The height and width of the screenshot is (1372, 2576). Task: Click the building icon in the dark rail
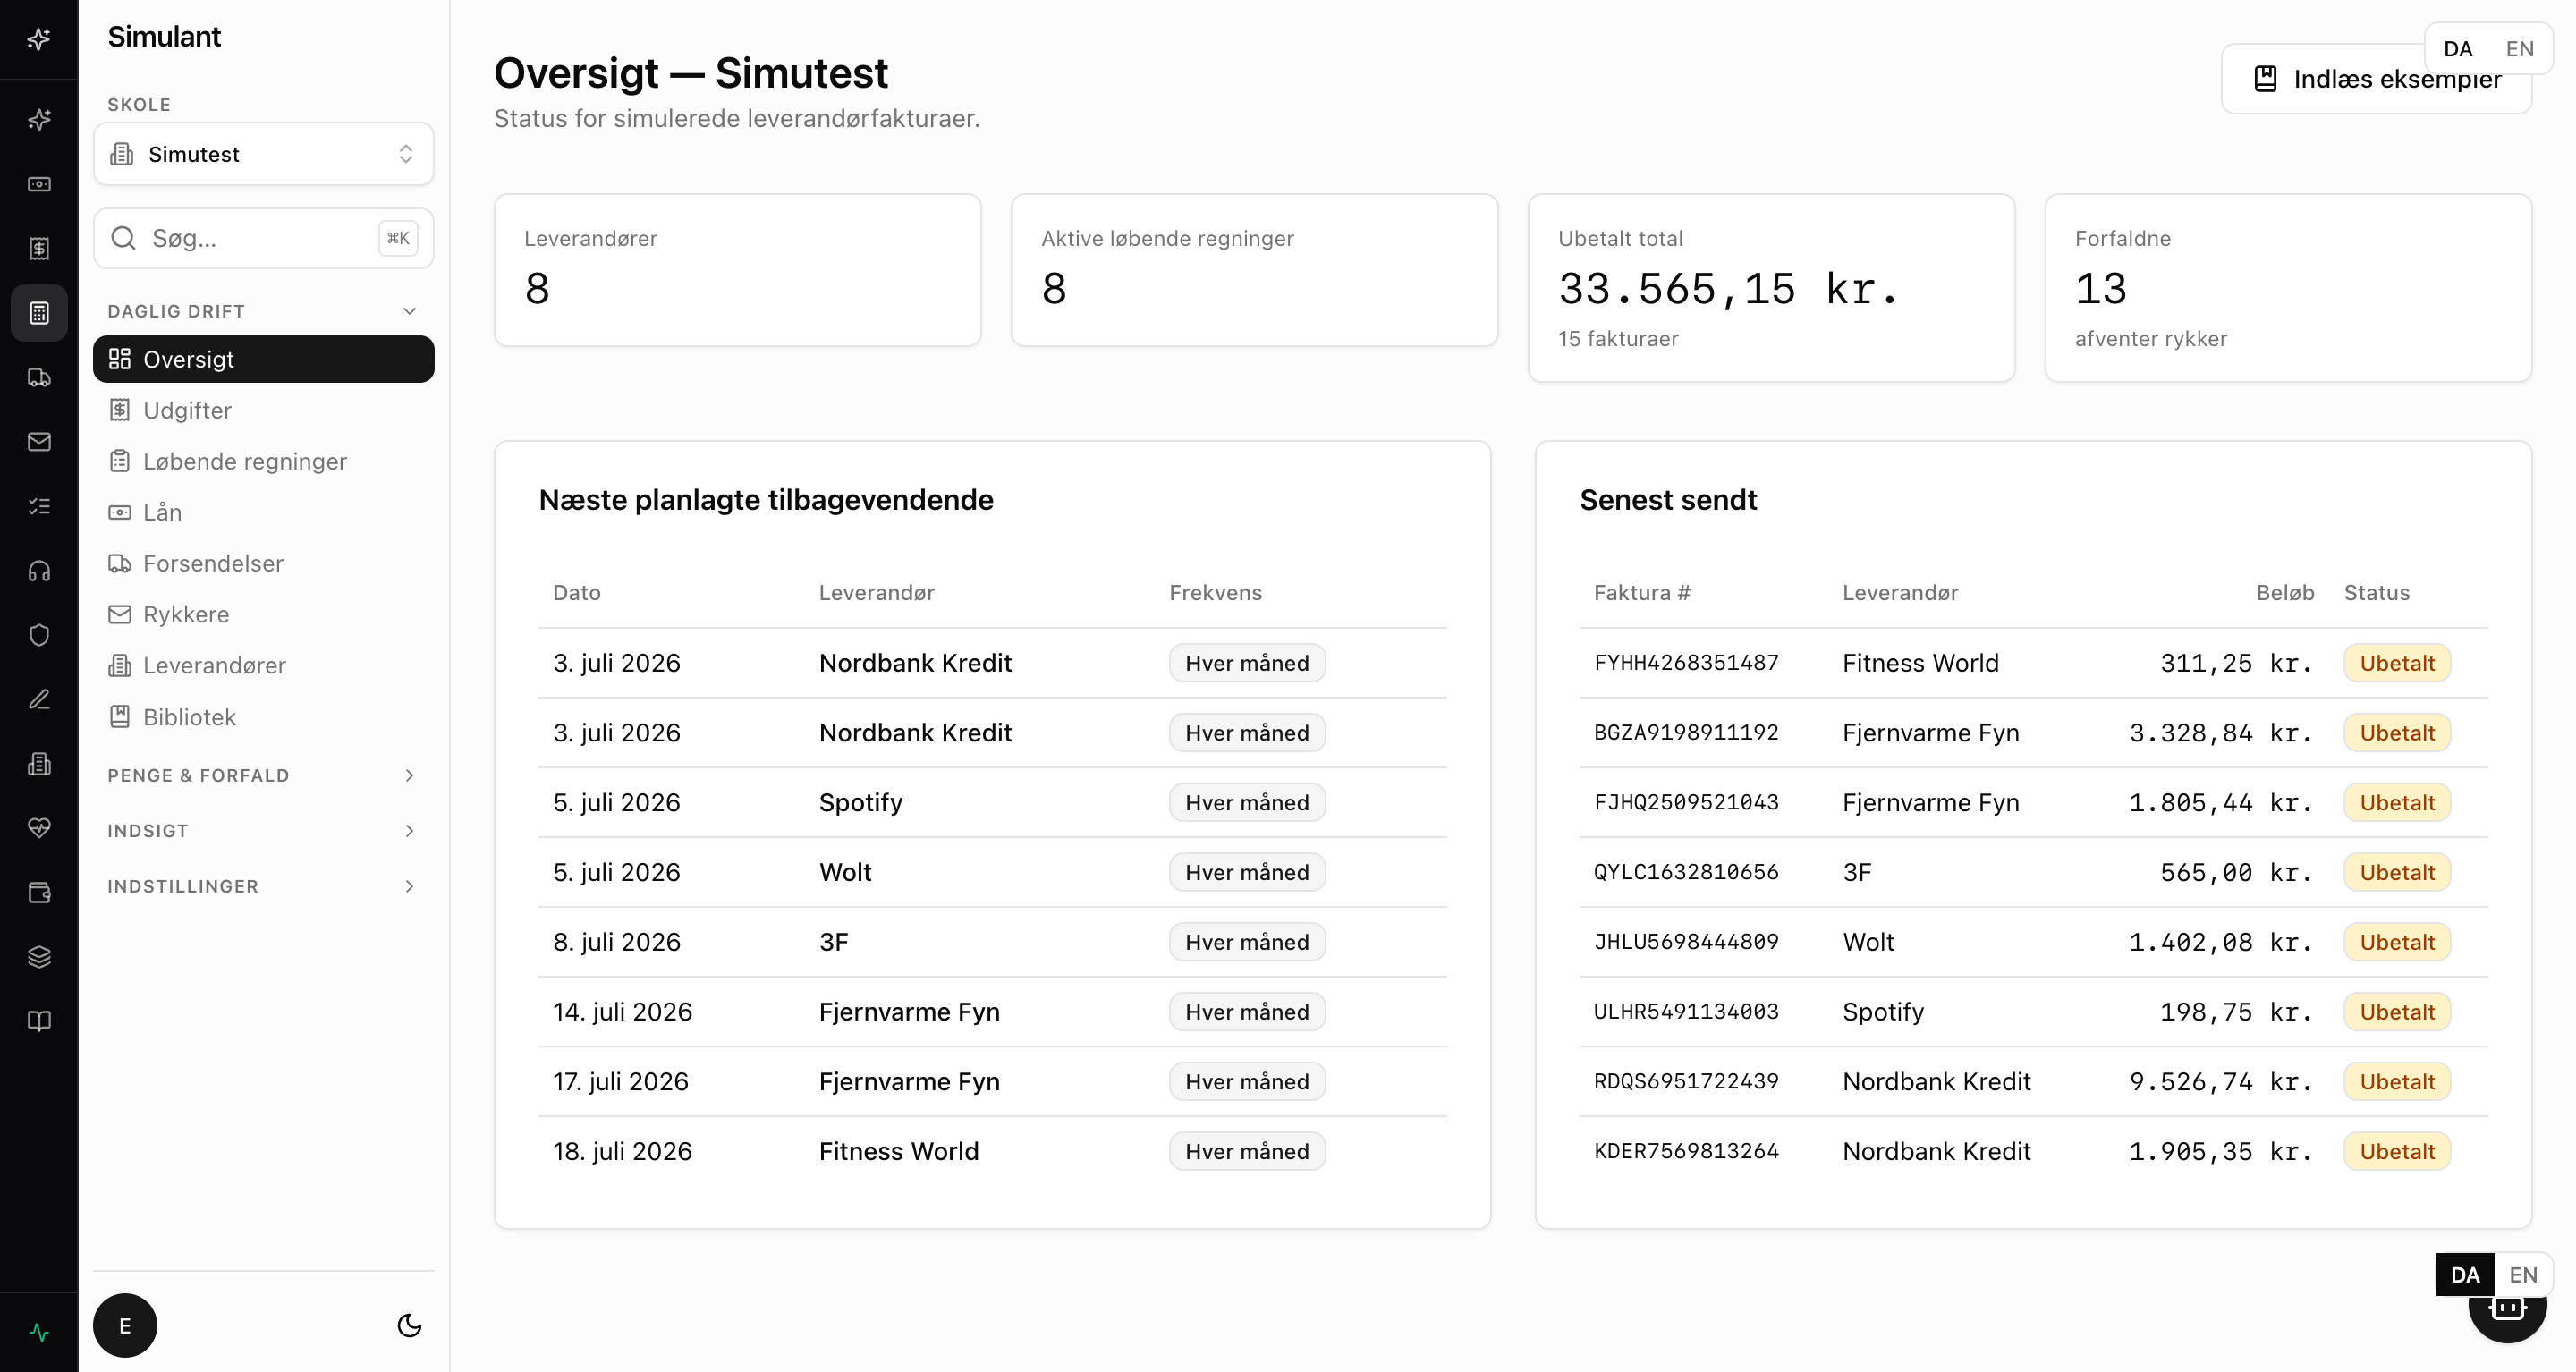[x=39, y=764]
